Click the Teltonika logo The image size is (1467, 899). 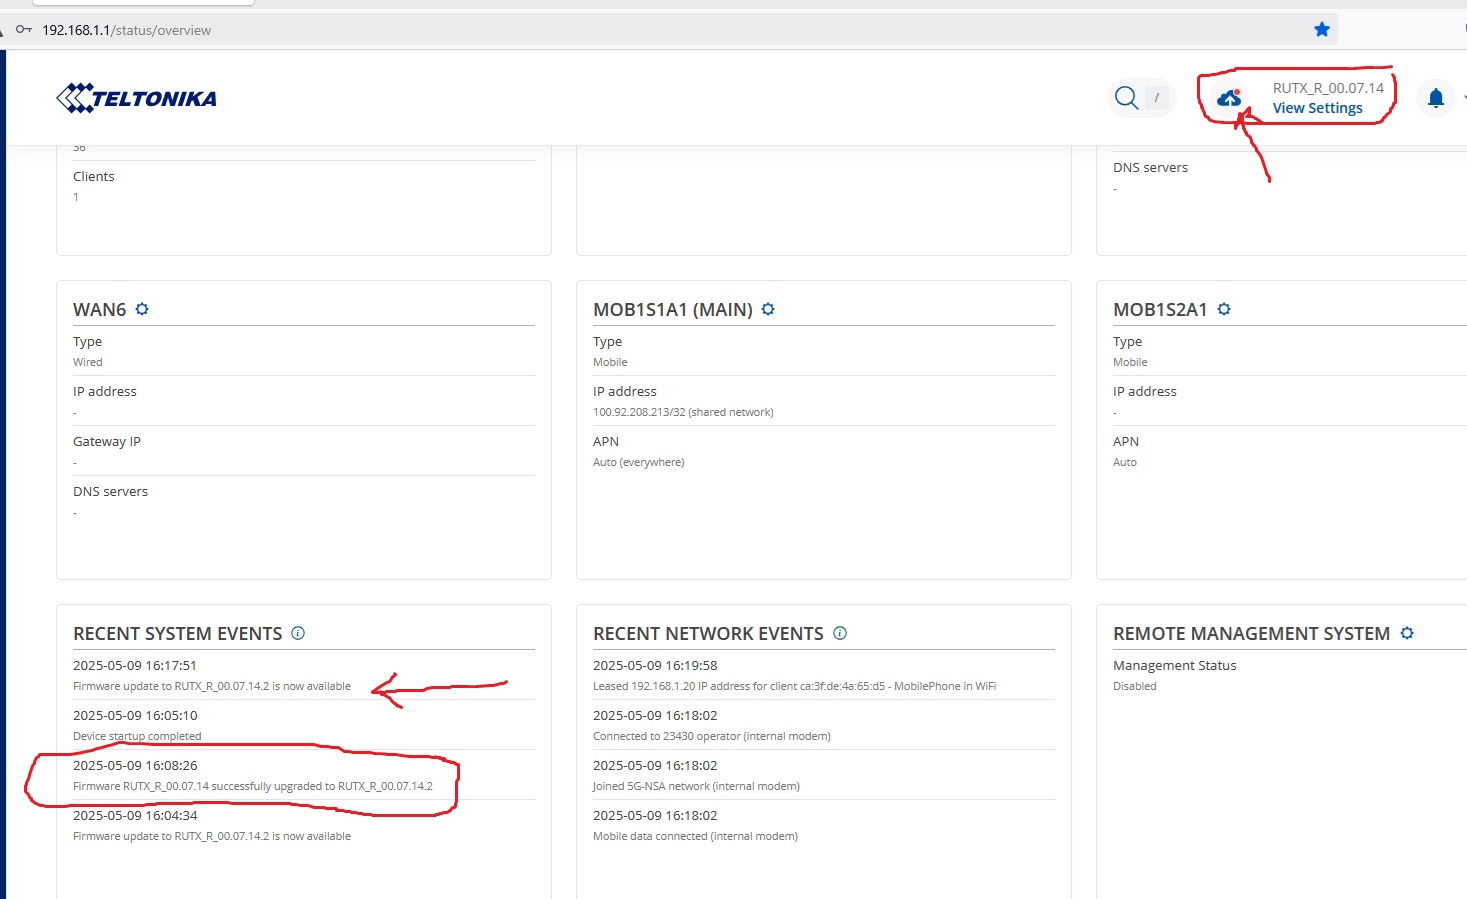(136, 98)
